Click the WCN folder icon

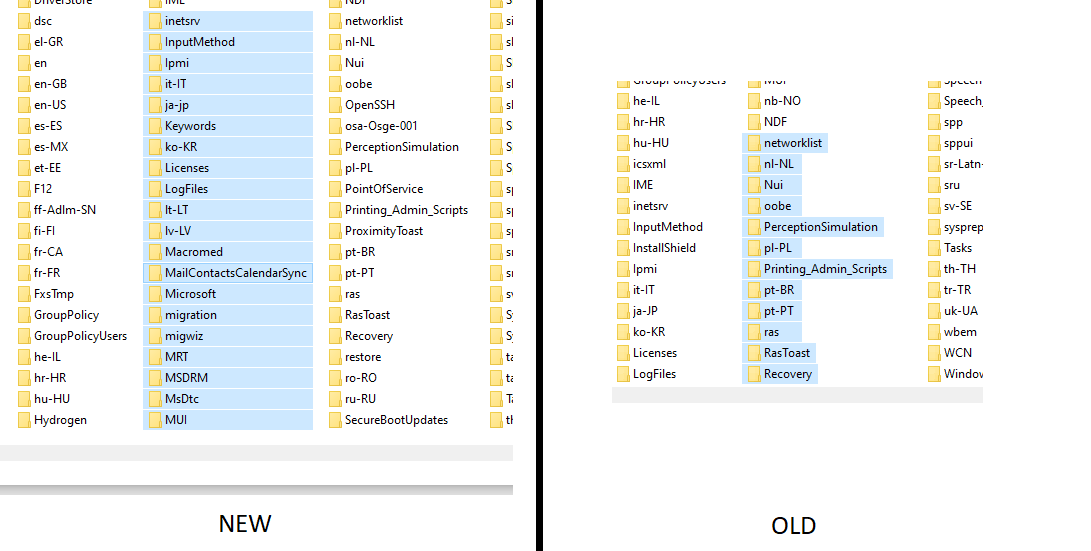(x=934, y=353)
